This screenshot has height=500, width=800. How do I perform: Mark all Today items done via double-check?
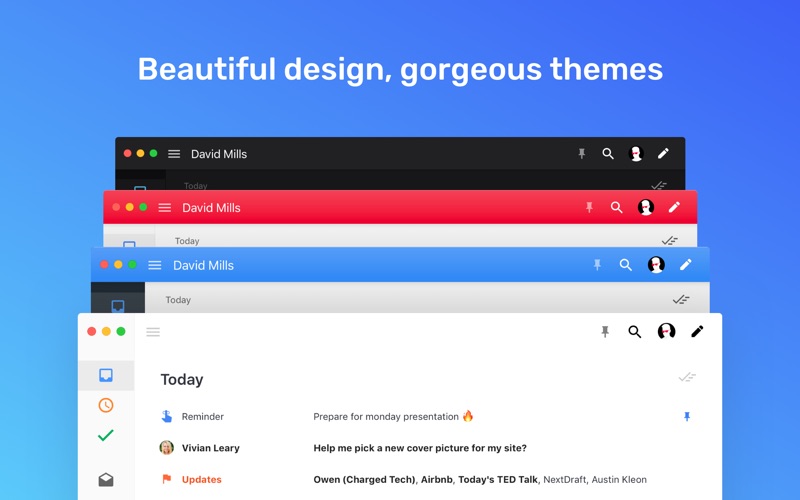(687, 378)
